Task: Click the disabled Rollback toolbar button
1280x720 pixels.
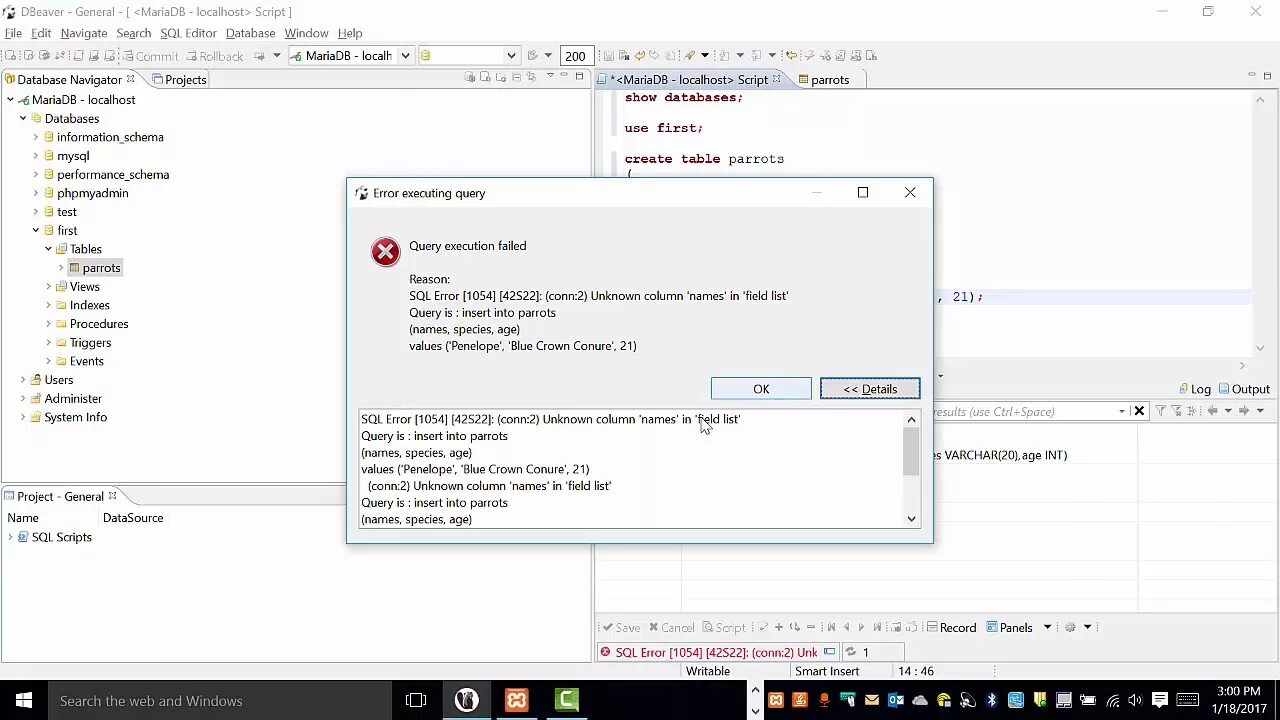Action: [x=213, y=56]
